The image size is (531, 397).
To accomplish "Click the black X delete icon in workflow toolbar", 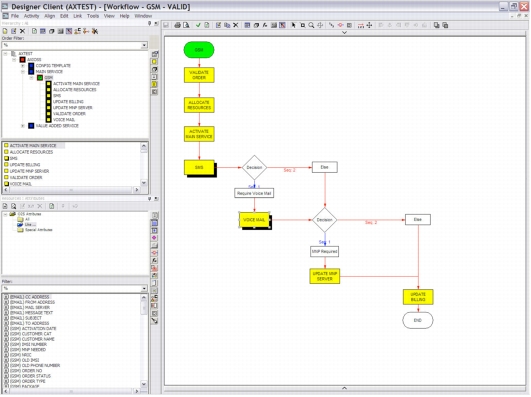I will tap(236, 25).
